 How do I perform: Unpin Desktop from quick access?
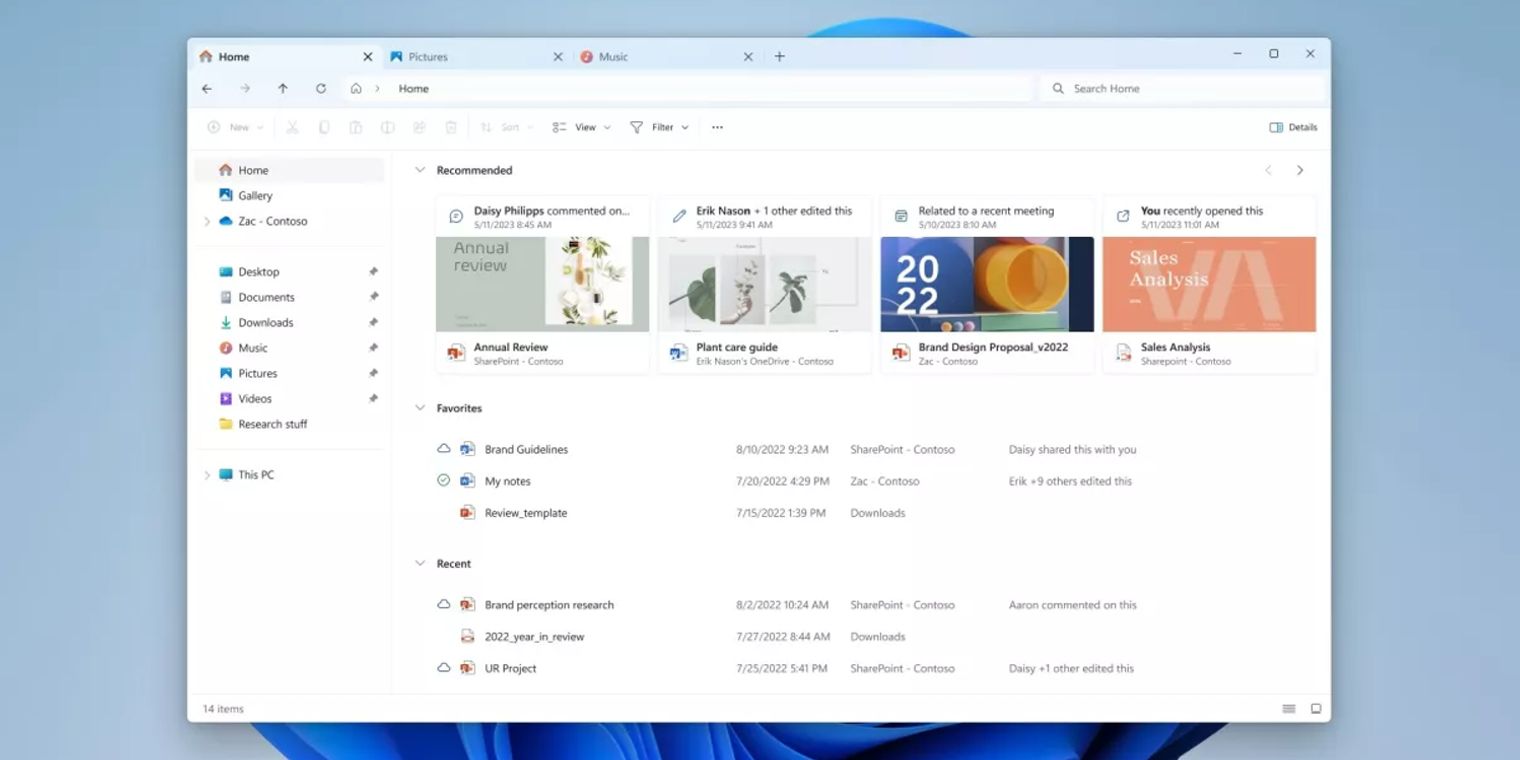click(373, 272)
